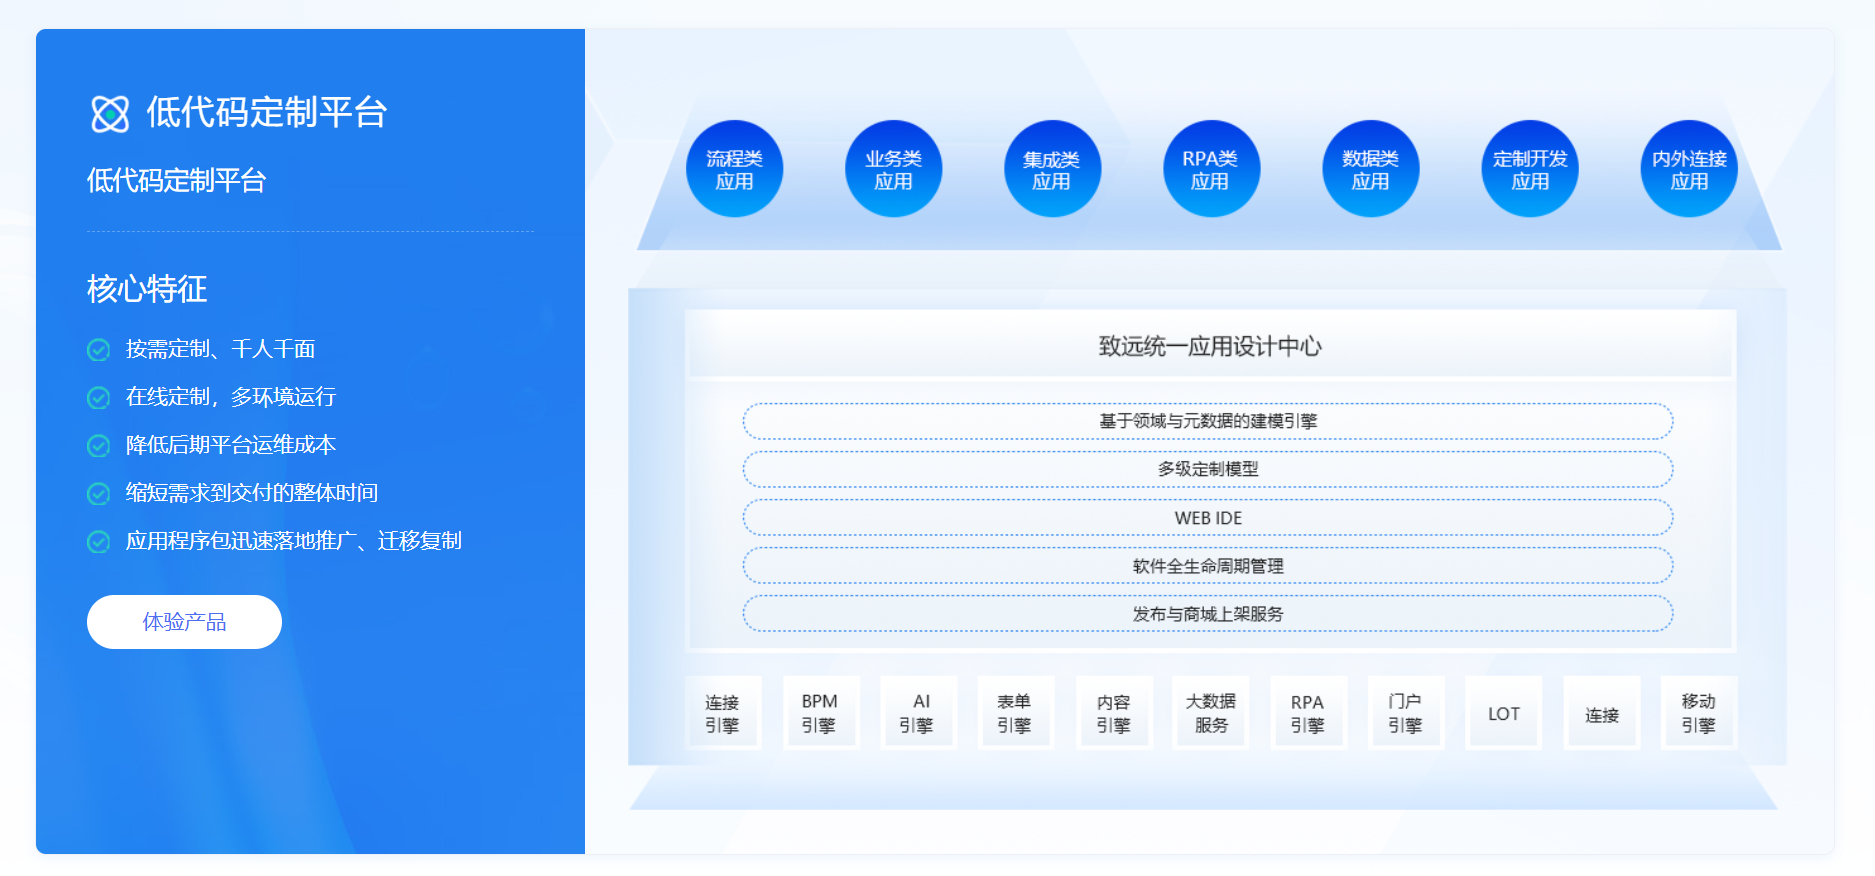This screenshot has width=1875, height=876.
Task: Select the 门户引擎 box
Action: coord(1405,713)
